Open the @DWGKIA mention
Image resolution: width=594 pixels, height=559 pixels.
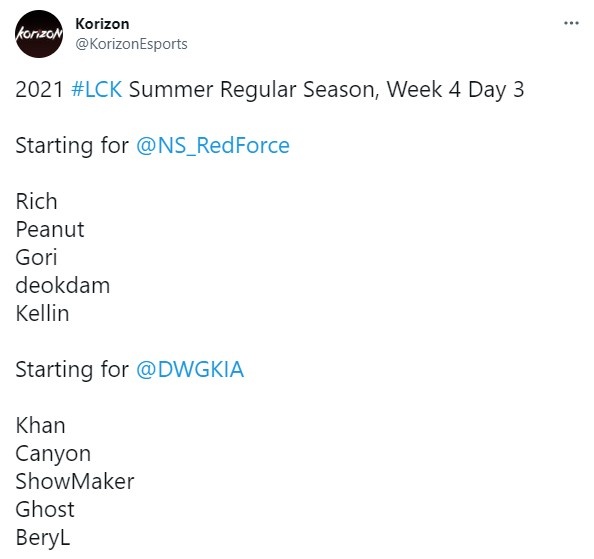190,370
